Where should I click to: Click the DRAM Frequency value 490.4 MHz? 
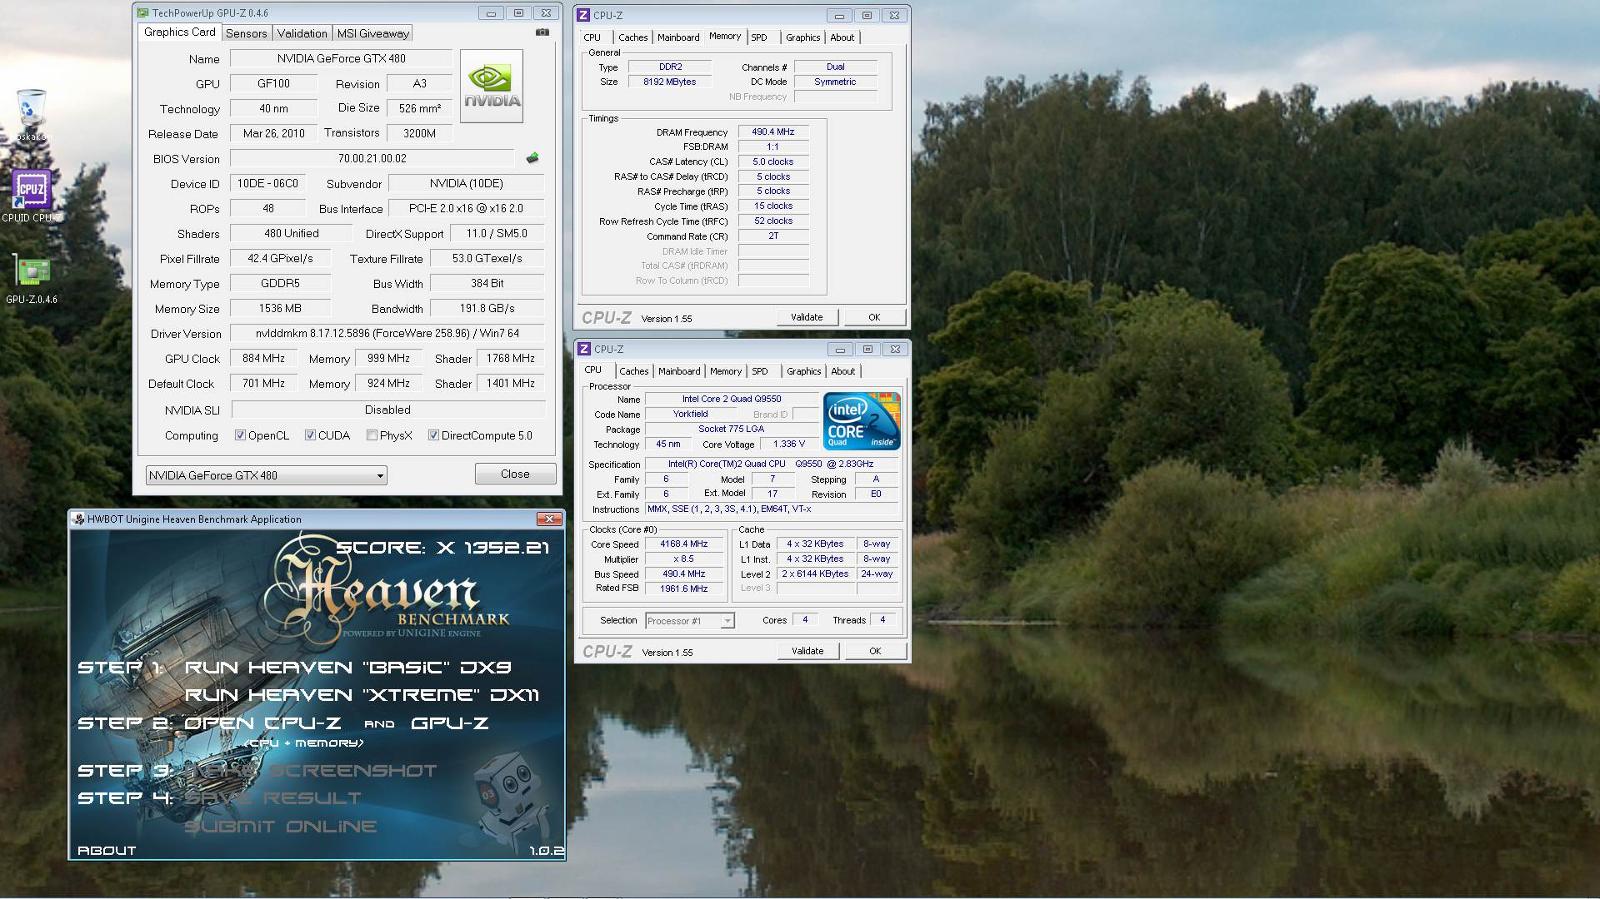click(773, 132)
